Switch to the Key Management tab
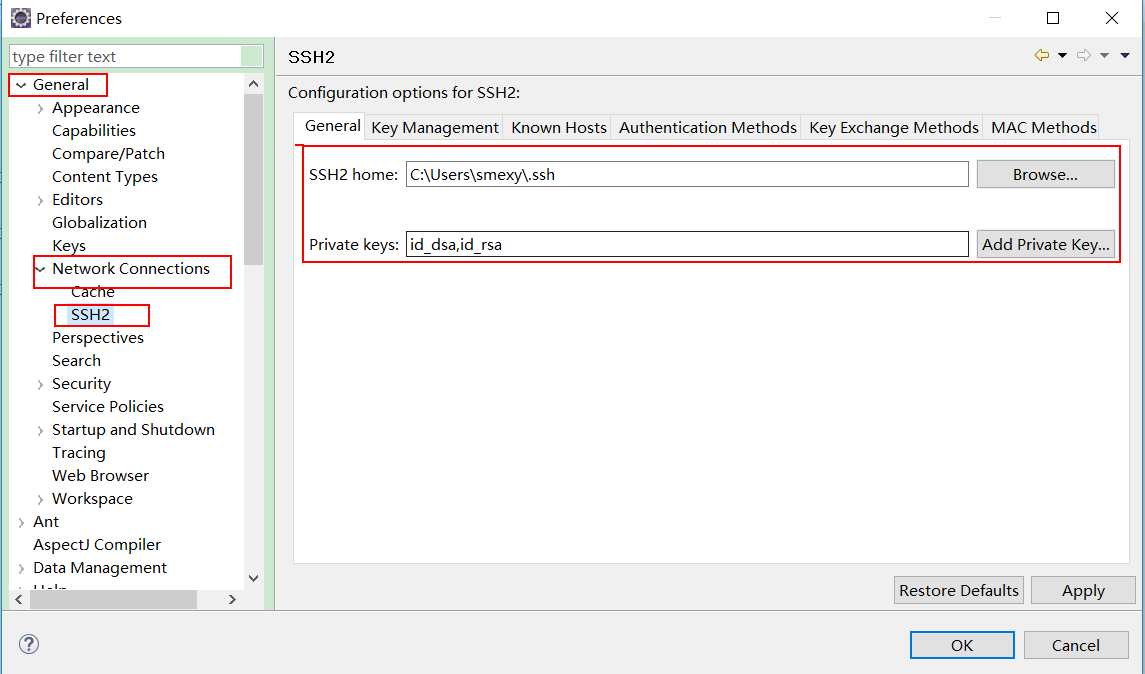 (434, 128)
